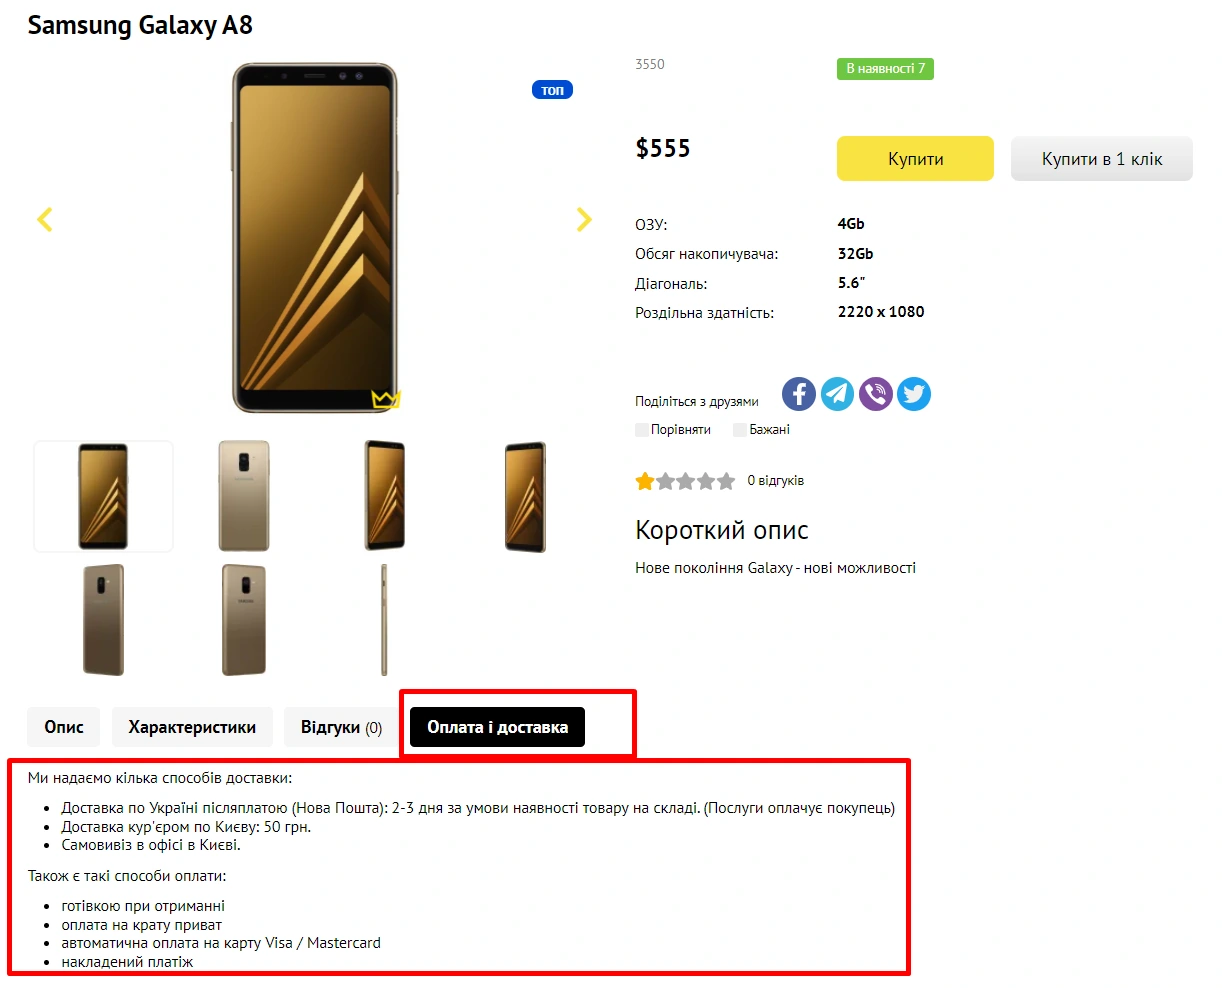This screenshot has height=988, width=1222.
Task: Click the Купити в 1 клік button
Action: pos(1101,159)
